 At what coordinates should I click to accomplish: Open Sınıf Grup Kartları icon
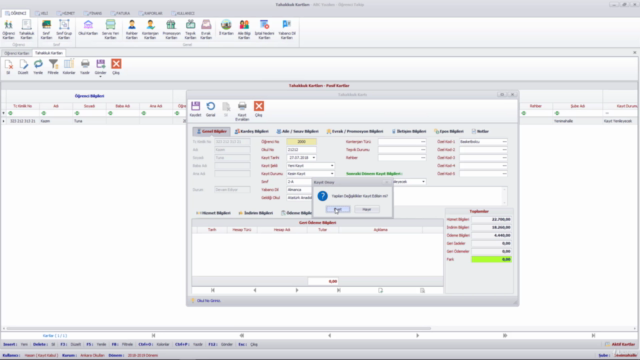pos(64,30)
